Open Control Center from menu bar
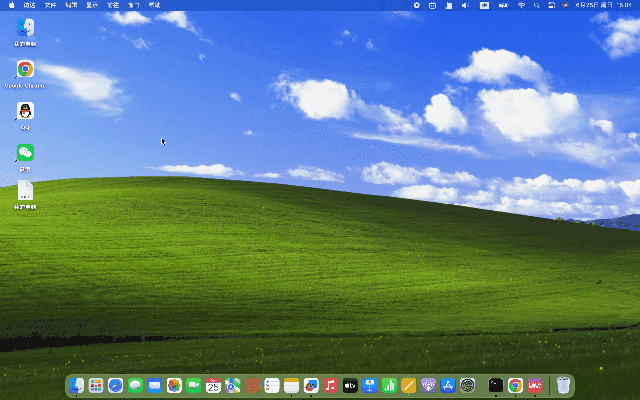This screenshot has width=640, height=400. coord(551,5)
